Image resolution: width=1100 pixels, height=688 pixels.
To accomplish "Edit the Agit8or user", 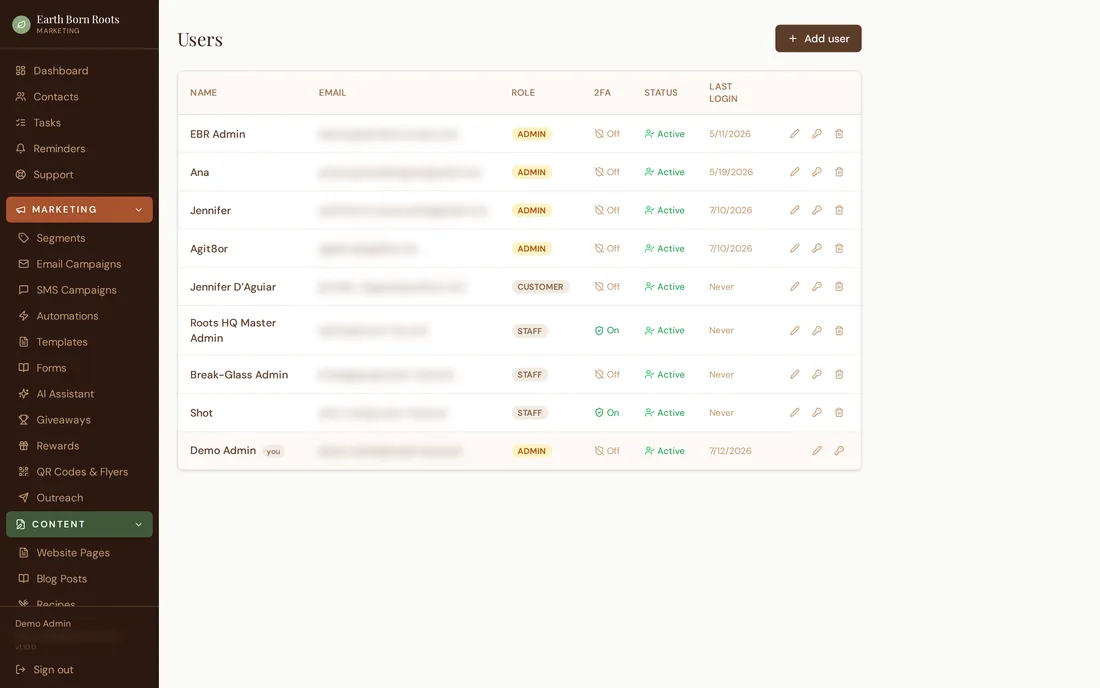I will click(x=794, y=248).
